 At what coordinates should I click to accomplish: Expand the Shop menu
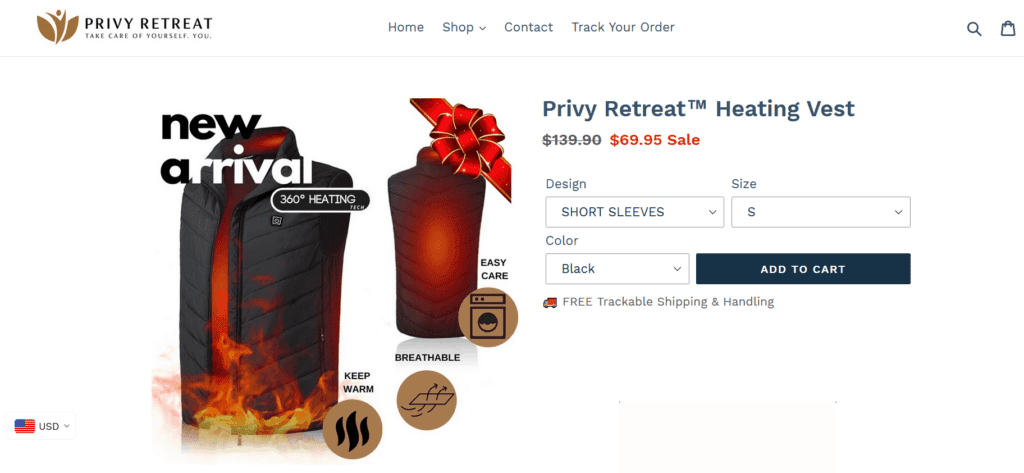point(464,27)
